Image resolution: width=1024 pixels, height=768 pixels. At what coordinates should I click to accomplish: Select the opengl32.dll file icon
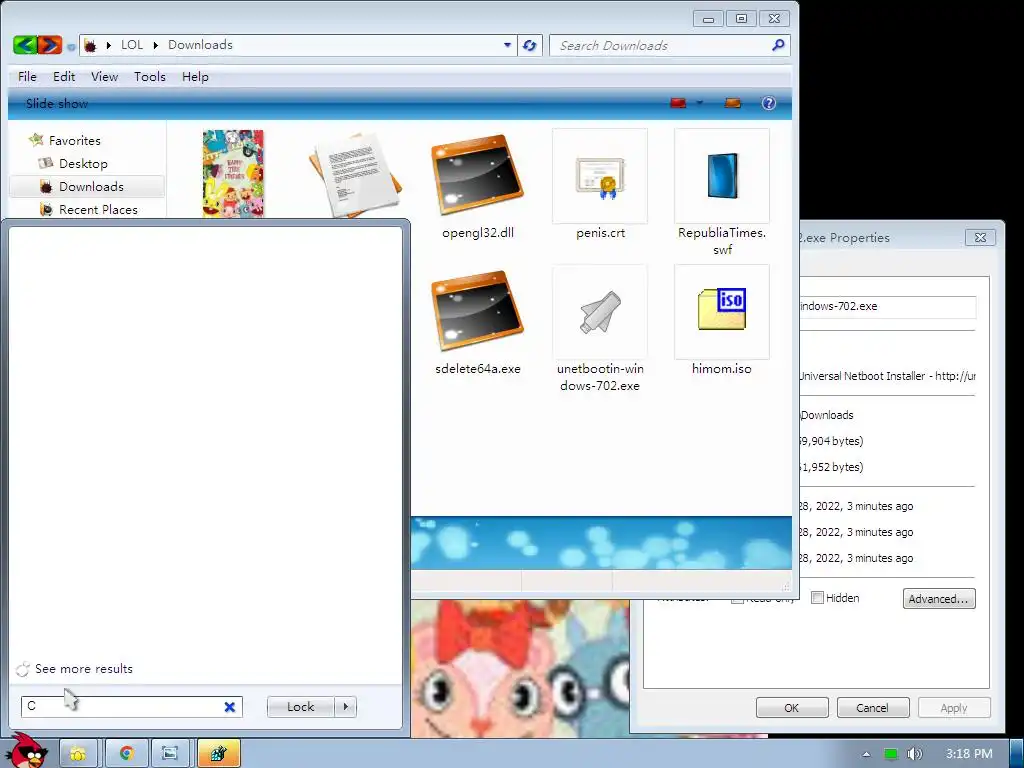tap(477, 175)
